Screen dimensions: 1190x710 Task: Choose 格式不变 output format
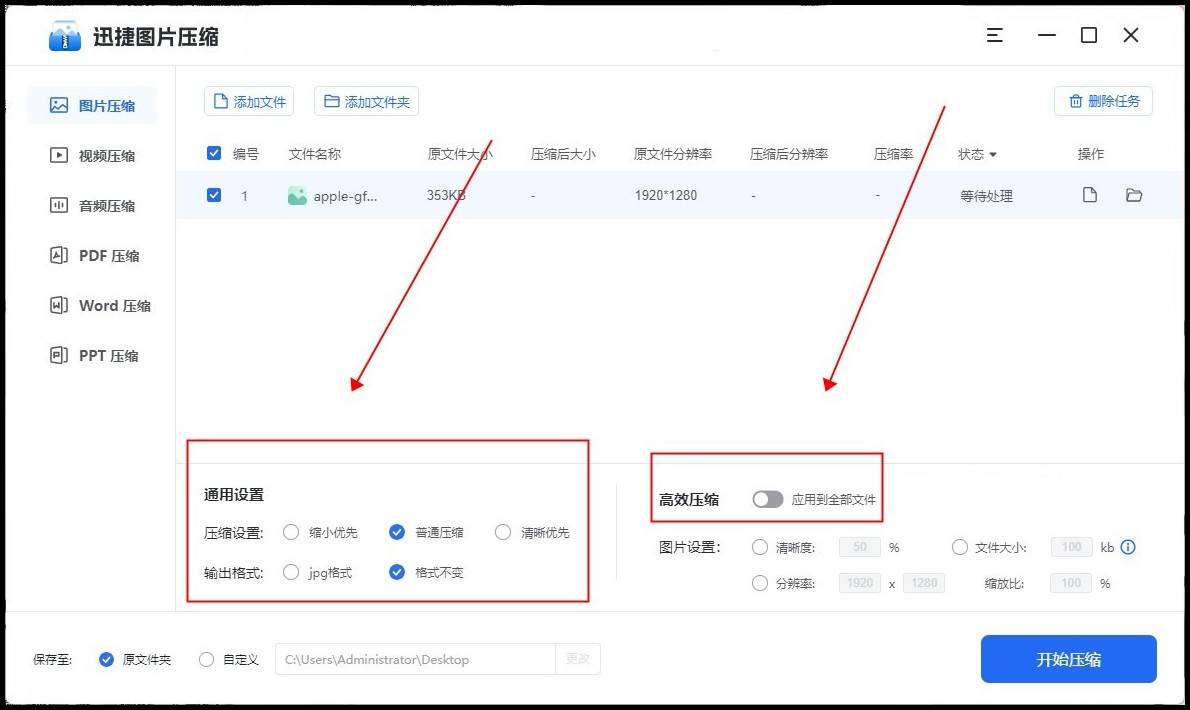pos(397,573)
